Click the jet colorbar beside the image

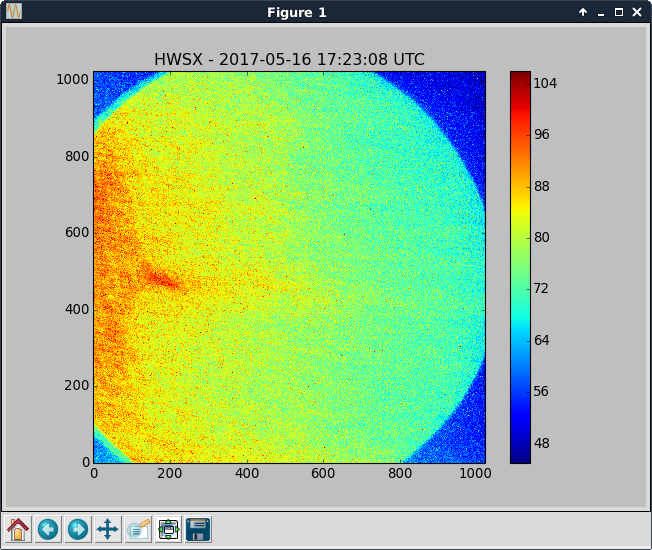click(520, 267)
